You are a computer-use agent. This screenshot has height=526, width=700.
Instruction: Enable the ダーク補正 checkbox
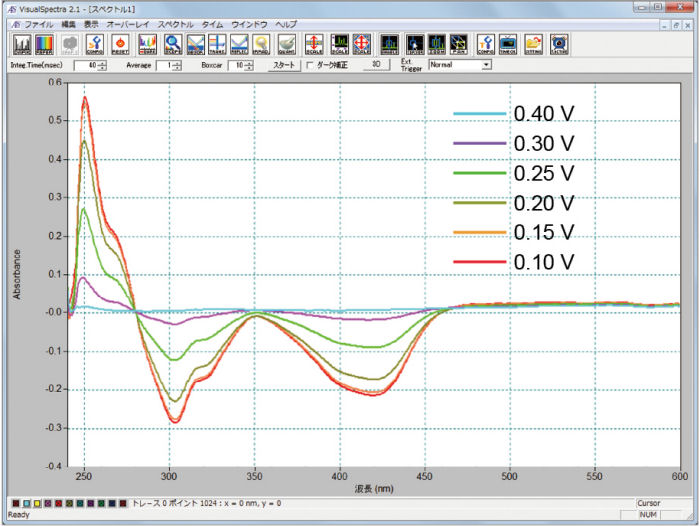pos(309,65)
